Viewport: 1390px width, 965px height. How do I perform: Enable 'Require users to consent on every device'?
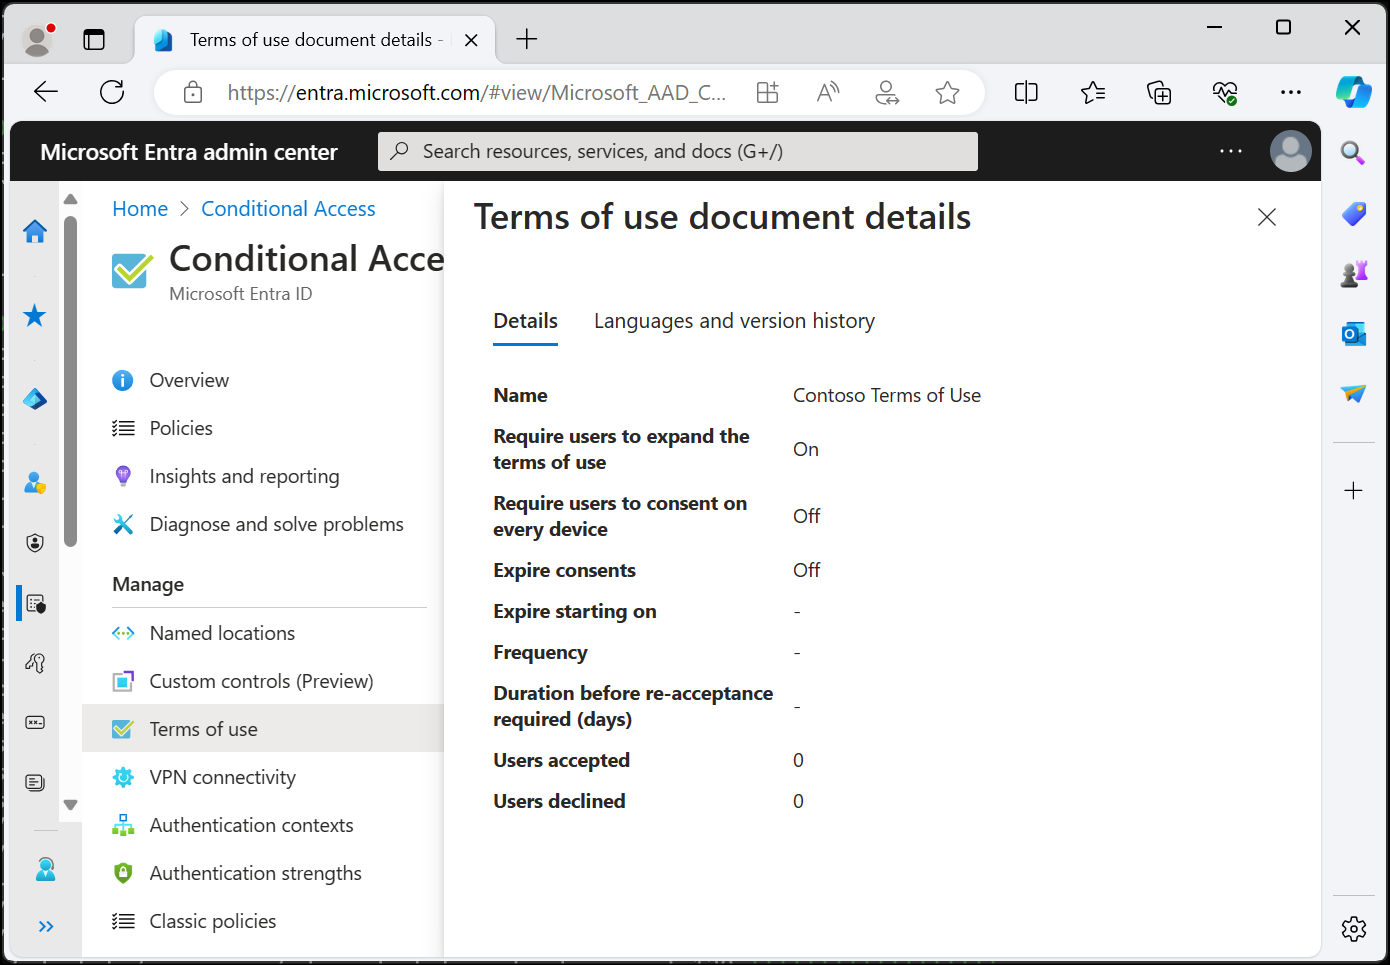click(x=806, y=515)
